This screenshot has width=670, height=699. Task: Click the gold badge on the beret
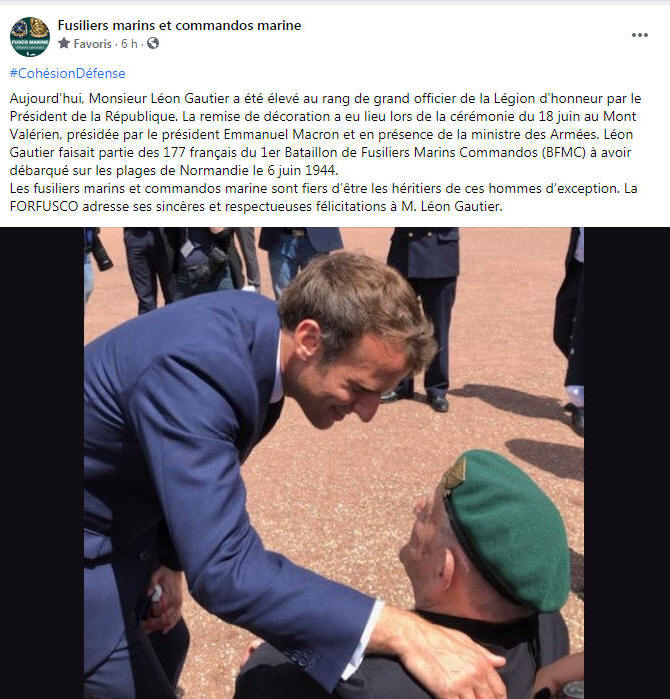[454, 476]
